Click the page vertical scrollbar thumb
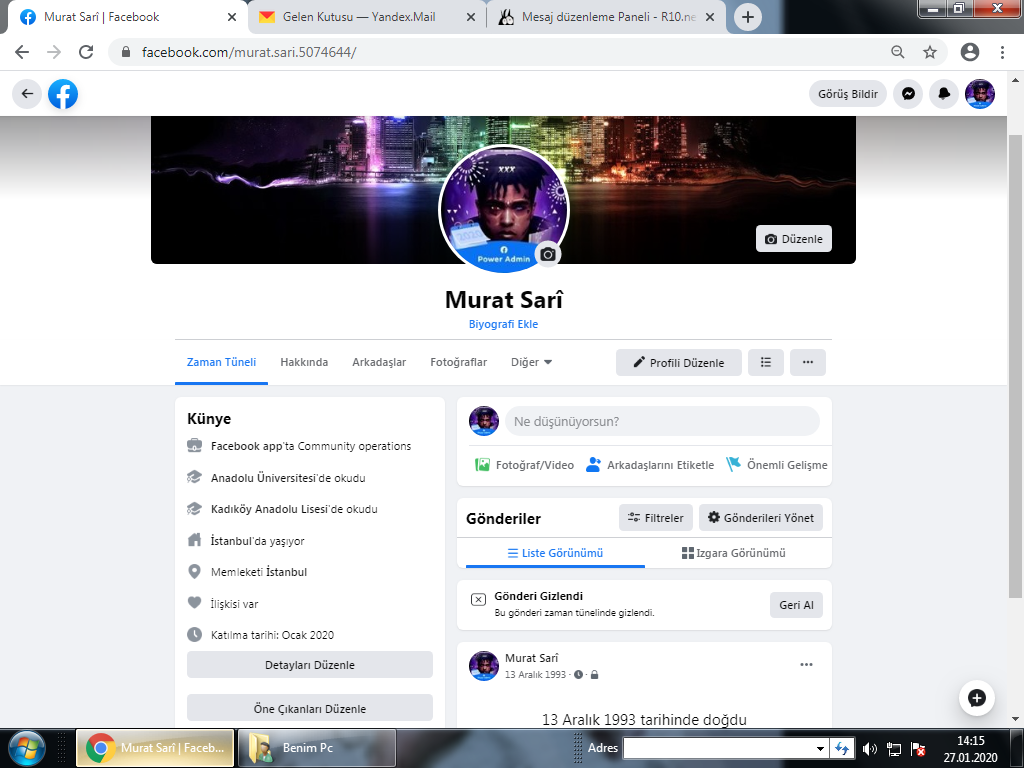This screenshot has height=768, width=1024. (x=1015, y=366)
